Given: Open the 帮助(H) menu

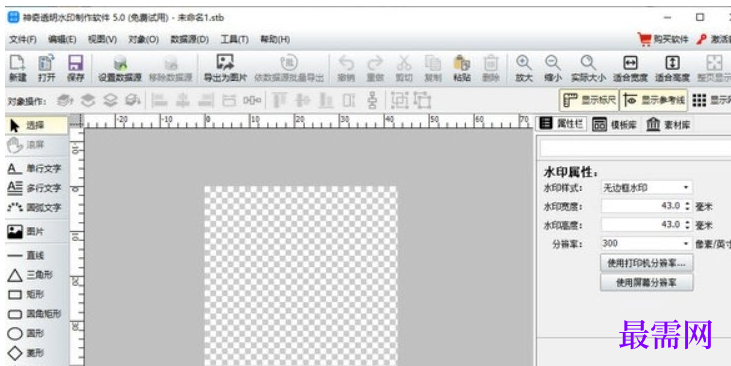Looking at the screenshot, I should 275,40.
